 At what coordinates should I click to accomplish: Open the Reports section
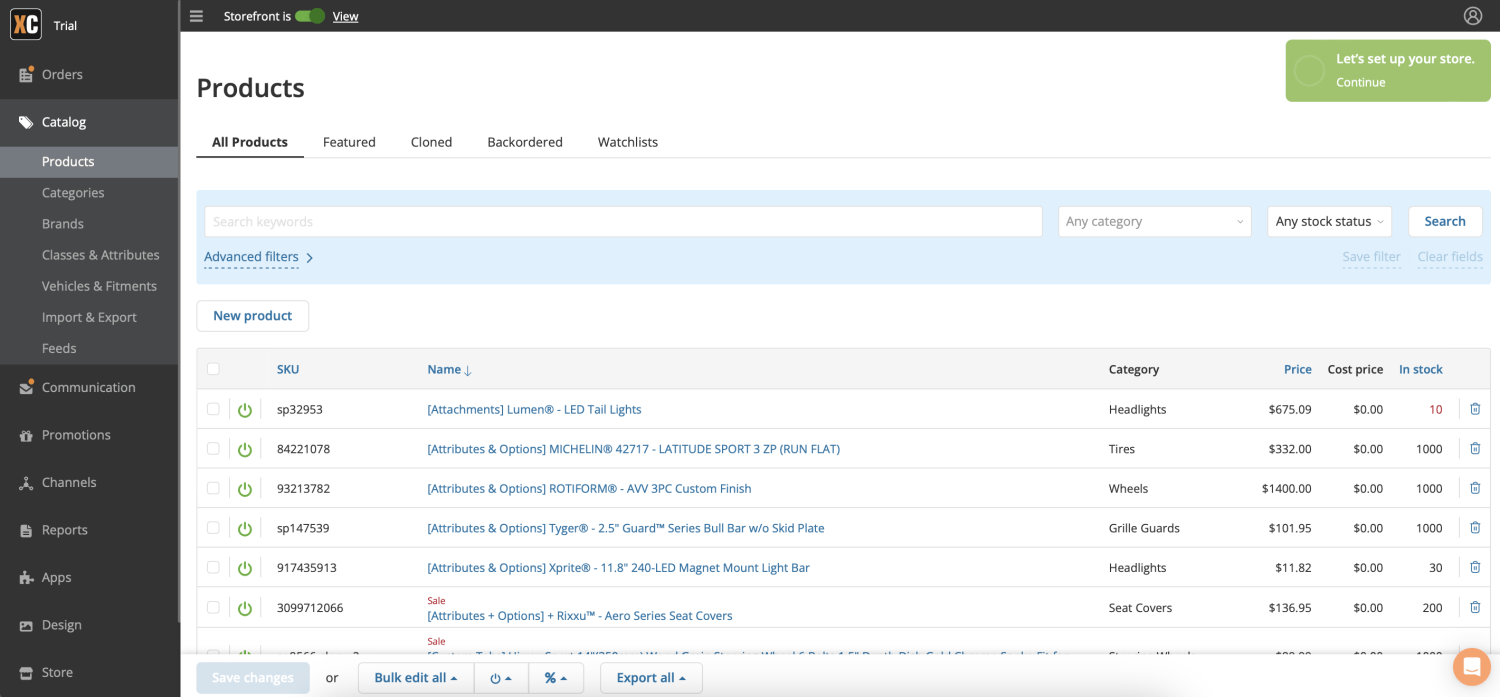(65, 529)
